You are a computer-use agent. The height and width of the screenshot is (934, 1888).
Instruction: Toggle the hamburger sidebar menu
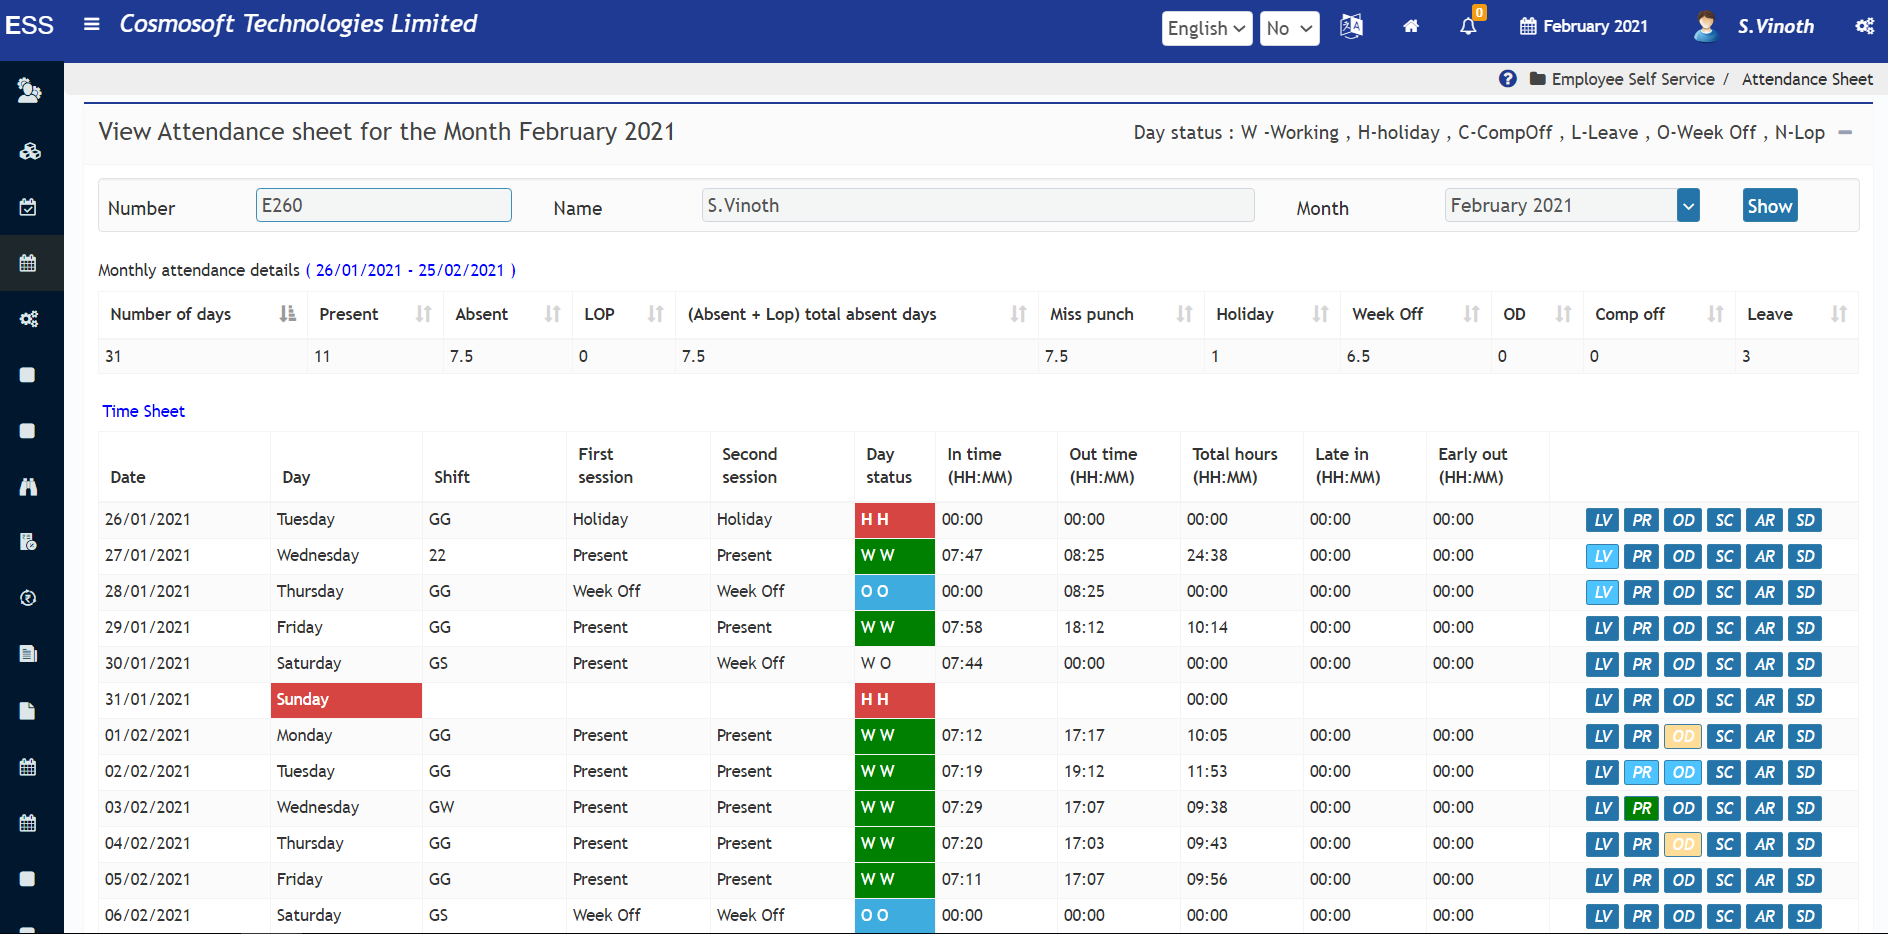pos(91,24)
